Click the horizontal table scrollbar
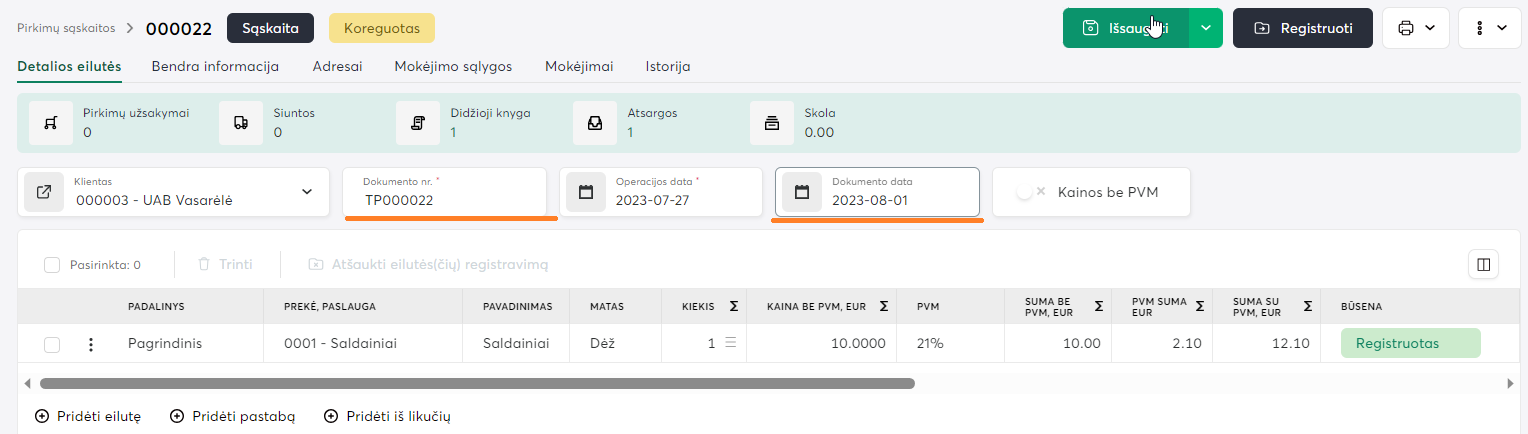Screen dimensions: 1528x434 tap(477, 383)
